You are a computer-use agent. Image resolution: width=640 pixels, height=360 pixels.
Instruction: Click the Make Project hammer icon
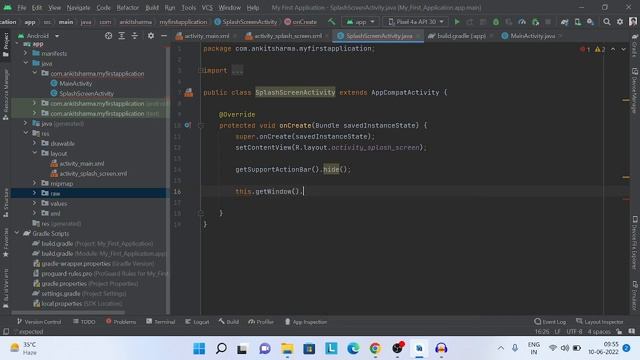point(331,22)
